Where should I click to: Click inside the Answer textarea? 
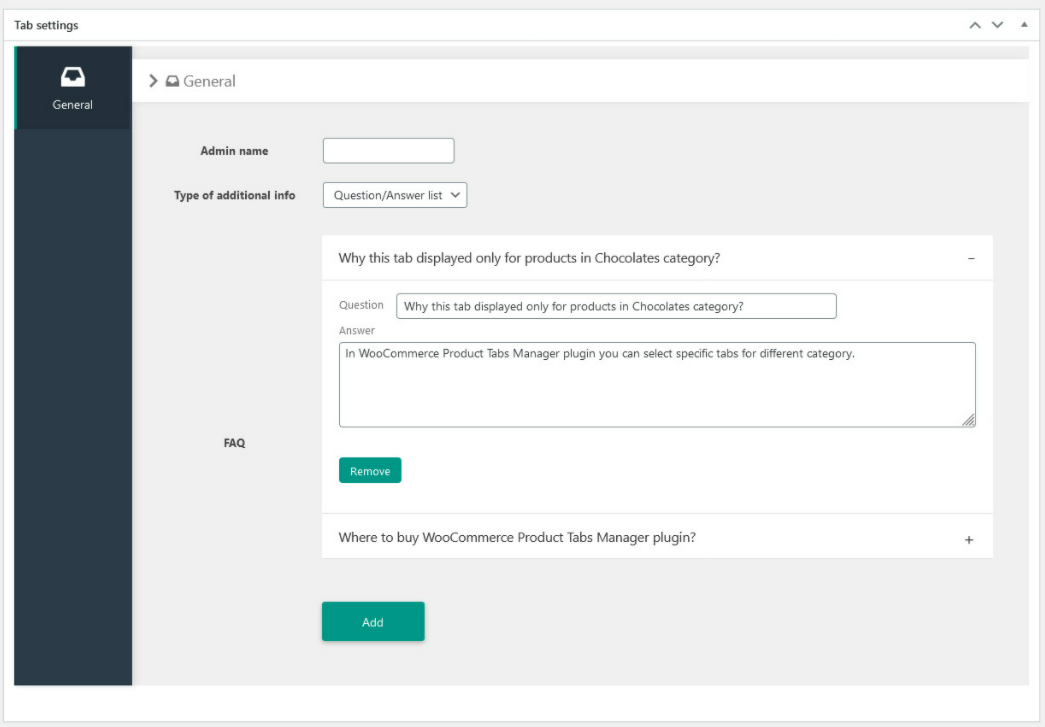(x=657, y=384)
